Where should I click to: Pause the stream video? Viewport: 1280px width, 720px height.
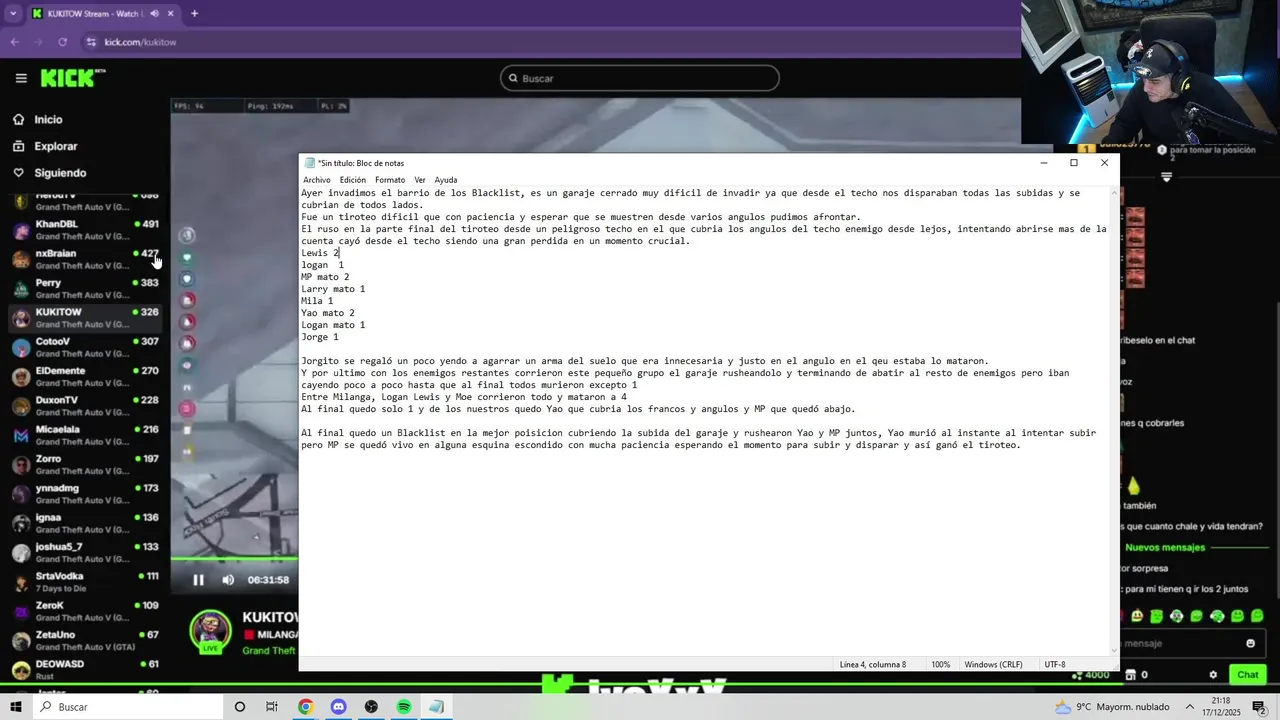[x=198, y=580]
